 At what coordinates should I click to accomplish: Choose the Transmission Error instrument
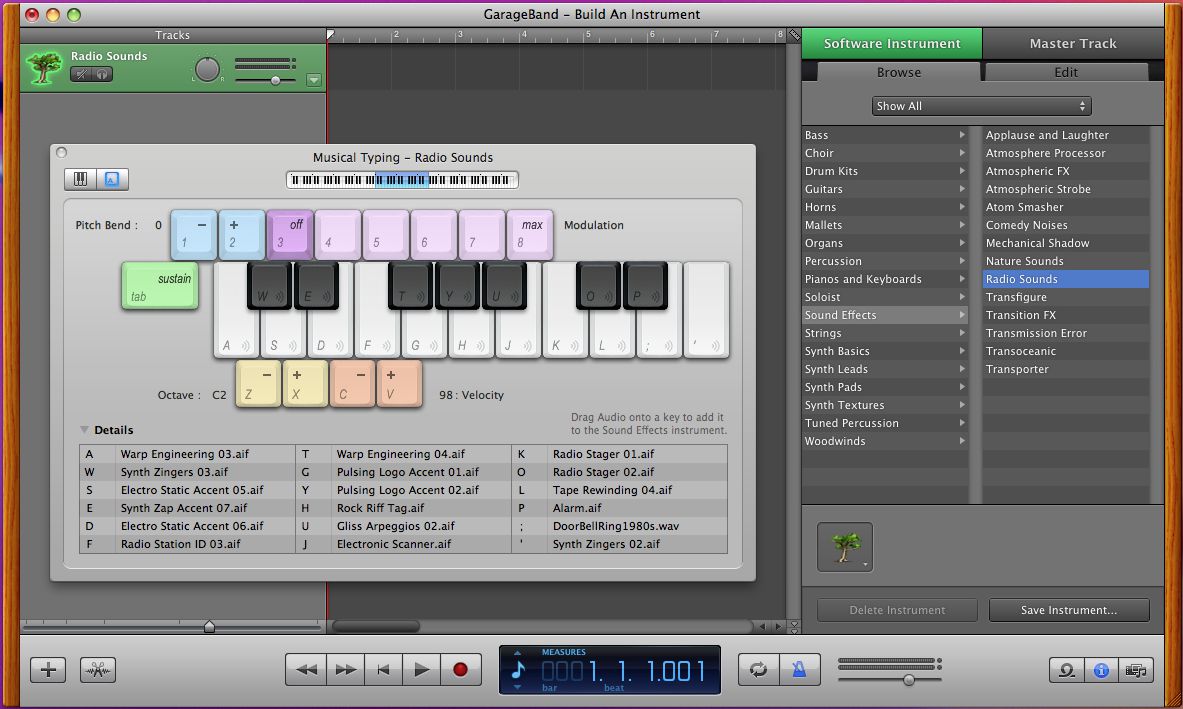[1065, 333]
